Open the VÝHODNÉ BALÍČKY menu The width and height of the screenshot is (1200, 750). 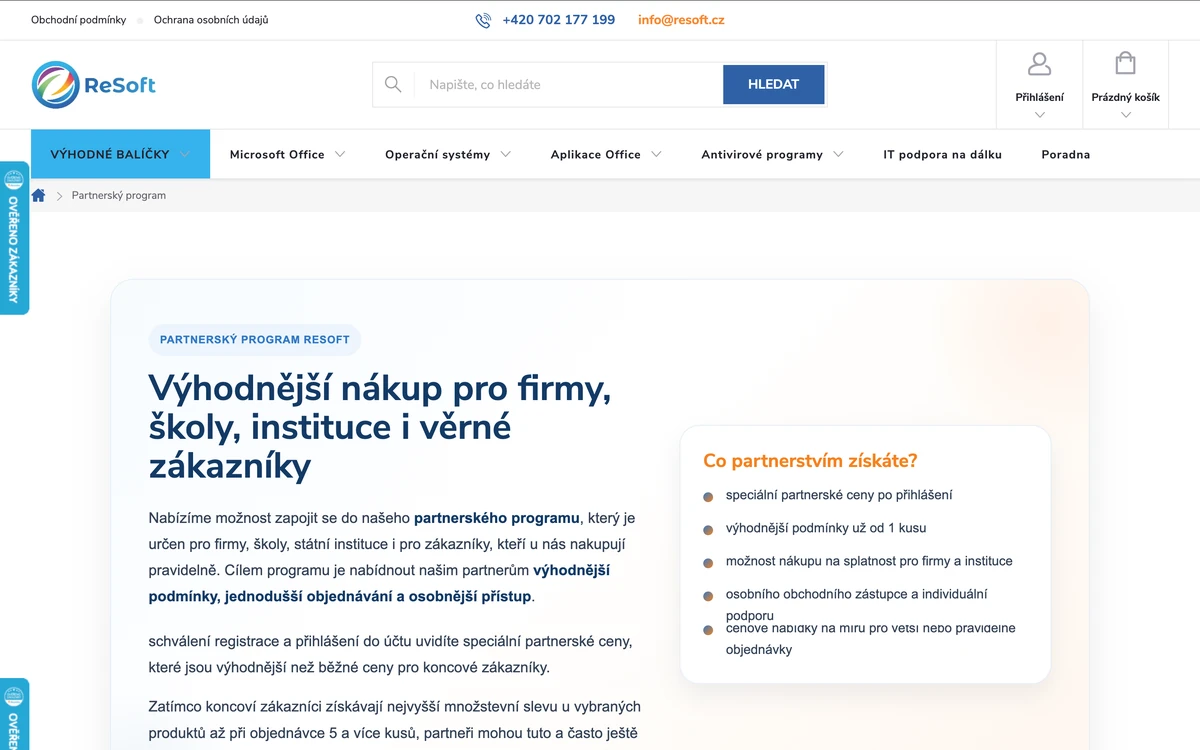pyautogui.click(x=120, y=154)
